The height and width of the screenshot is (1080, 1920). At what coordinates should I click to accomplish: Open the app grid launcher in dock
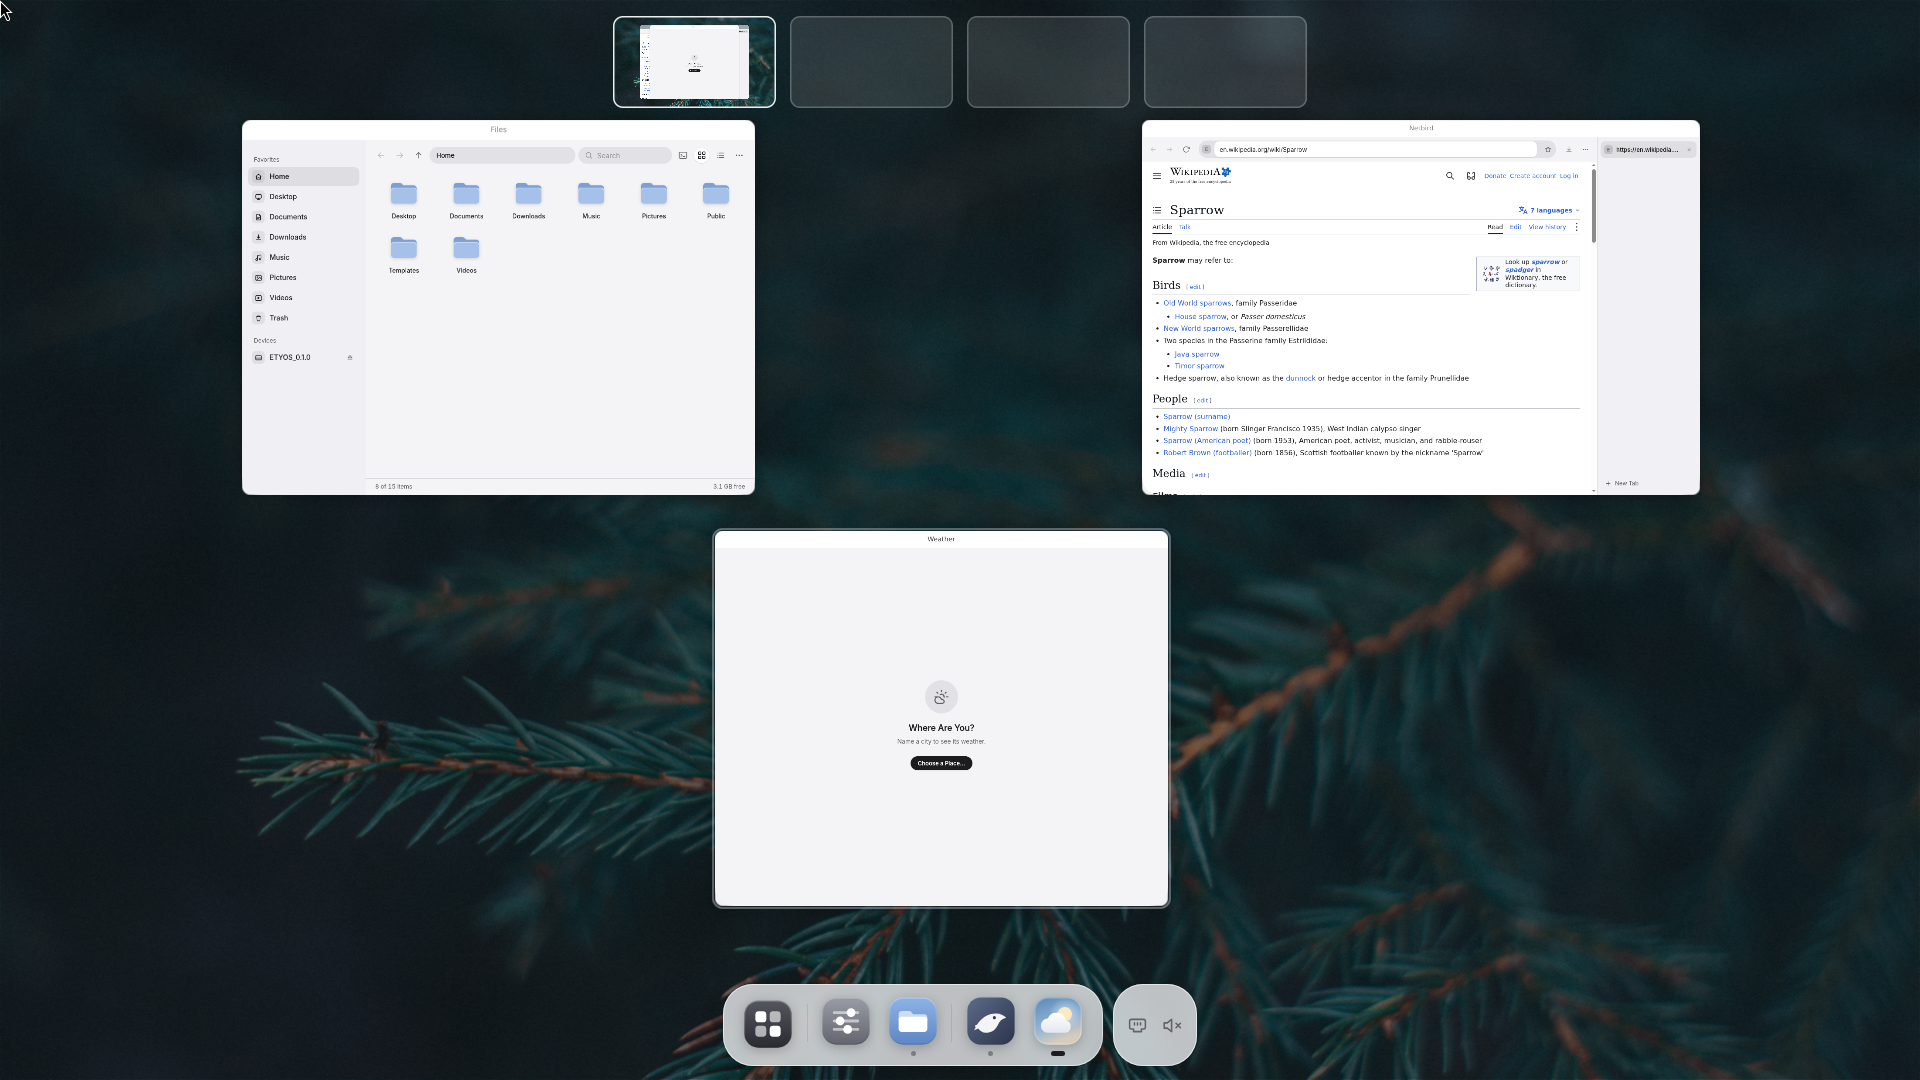(x=768, y=1024)
